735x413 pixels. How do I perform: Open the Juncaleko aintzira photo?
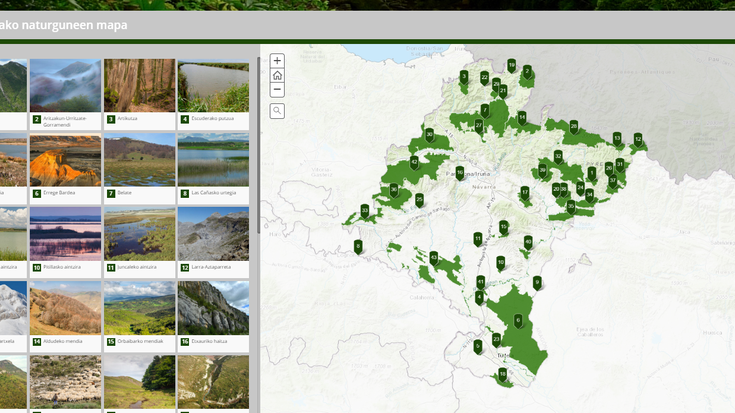point(140,234)
